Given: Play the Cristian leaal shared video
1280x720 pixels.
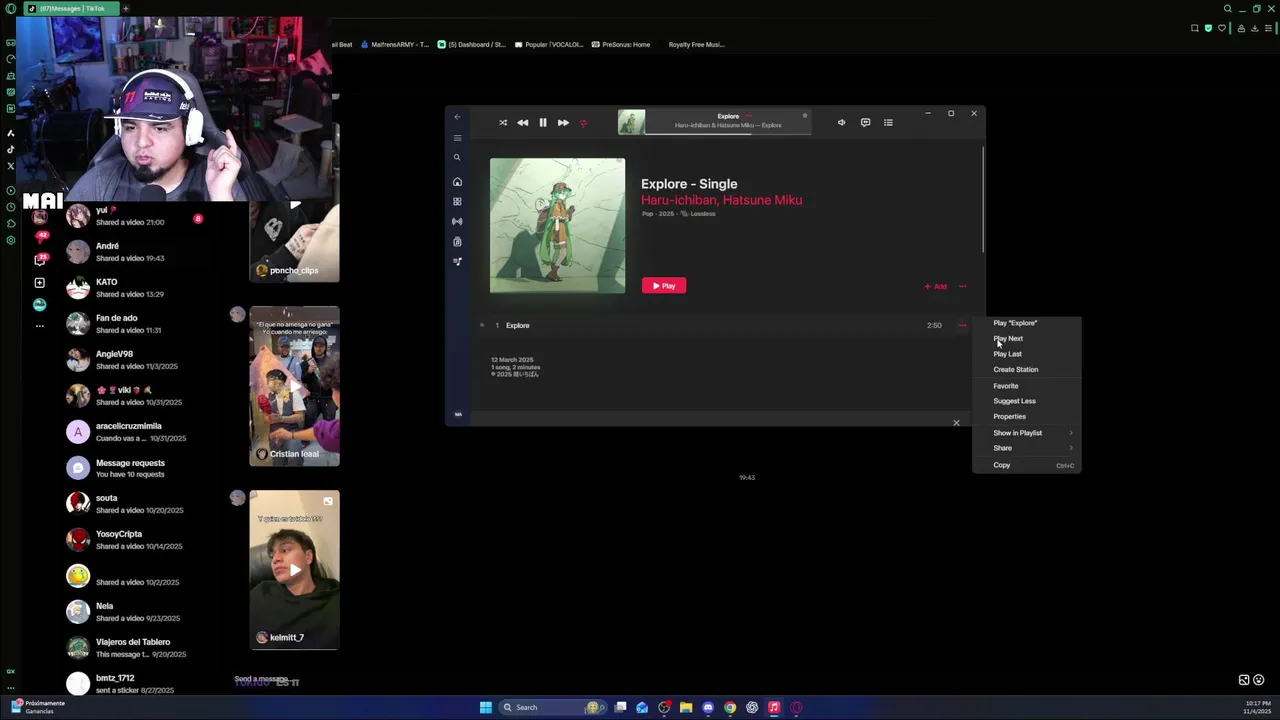Looking at the screenshot, I should click(x=294, y=386).
